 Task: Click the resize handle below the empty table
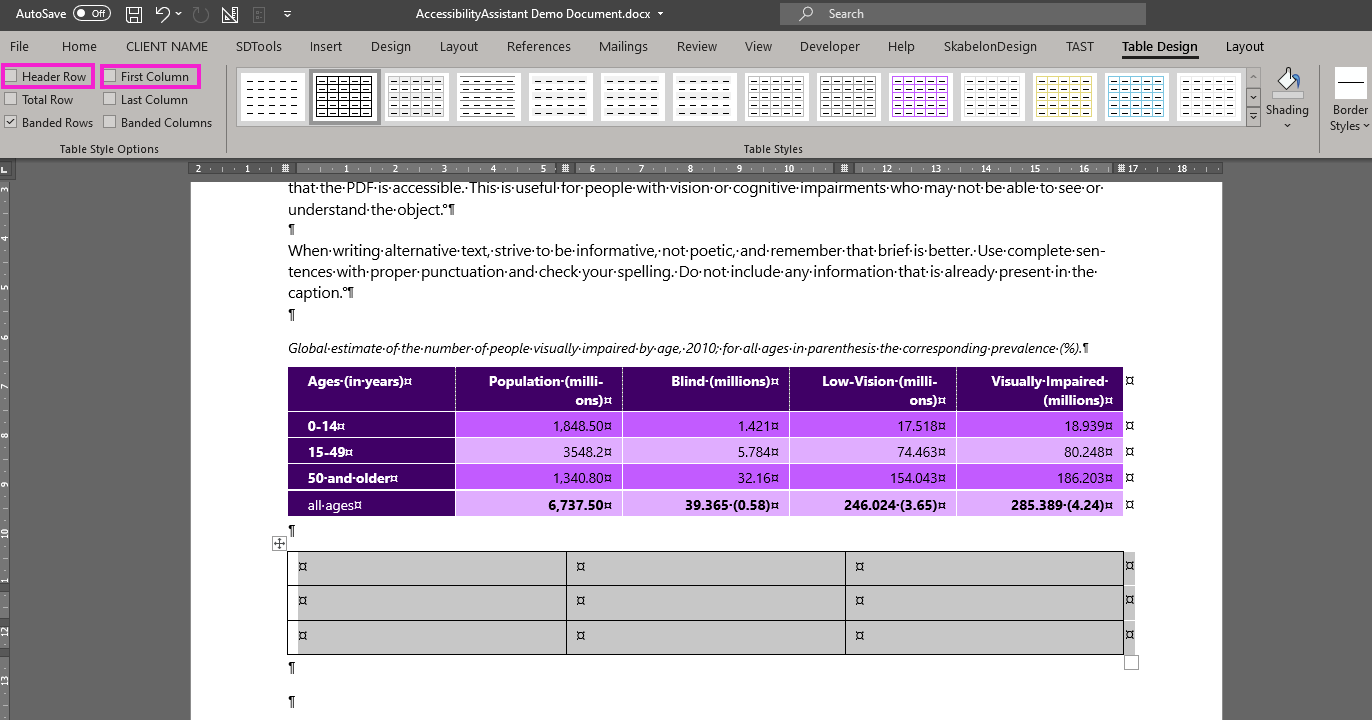1131,662
